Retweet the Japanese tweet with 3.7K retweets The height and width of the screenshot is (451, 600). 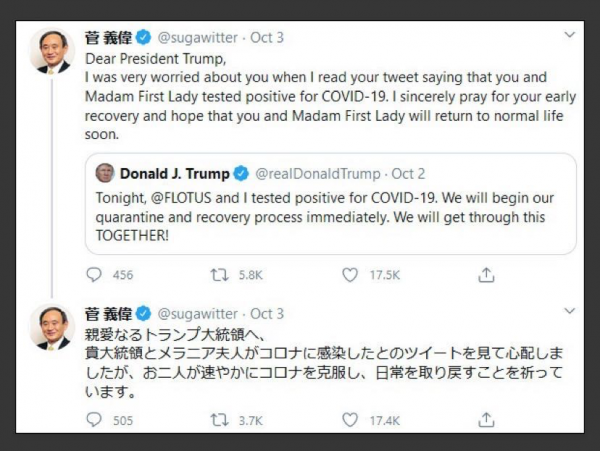221,420
